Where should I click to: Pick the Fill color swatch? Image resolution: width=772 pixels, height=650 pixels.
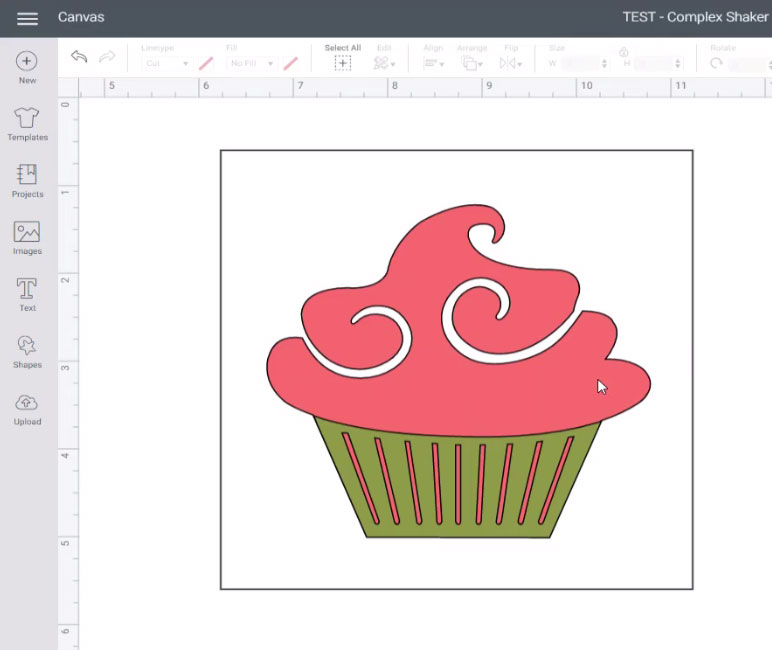pyautogui.click(x=290, y=63)
